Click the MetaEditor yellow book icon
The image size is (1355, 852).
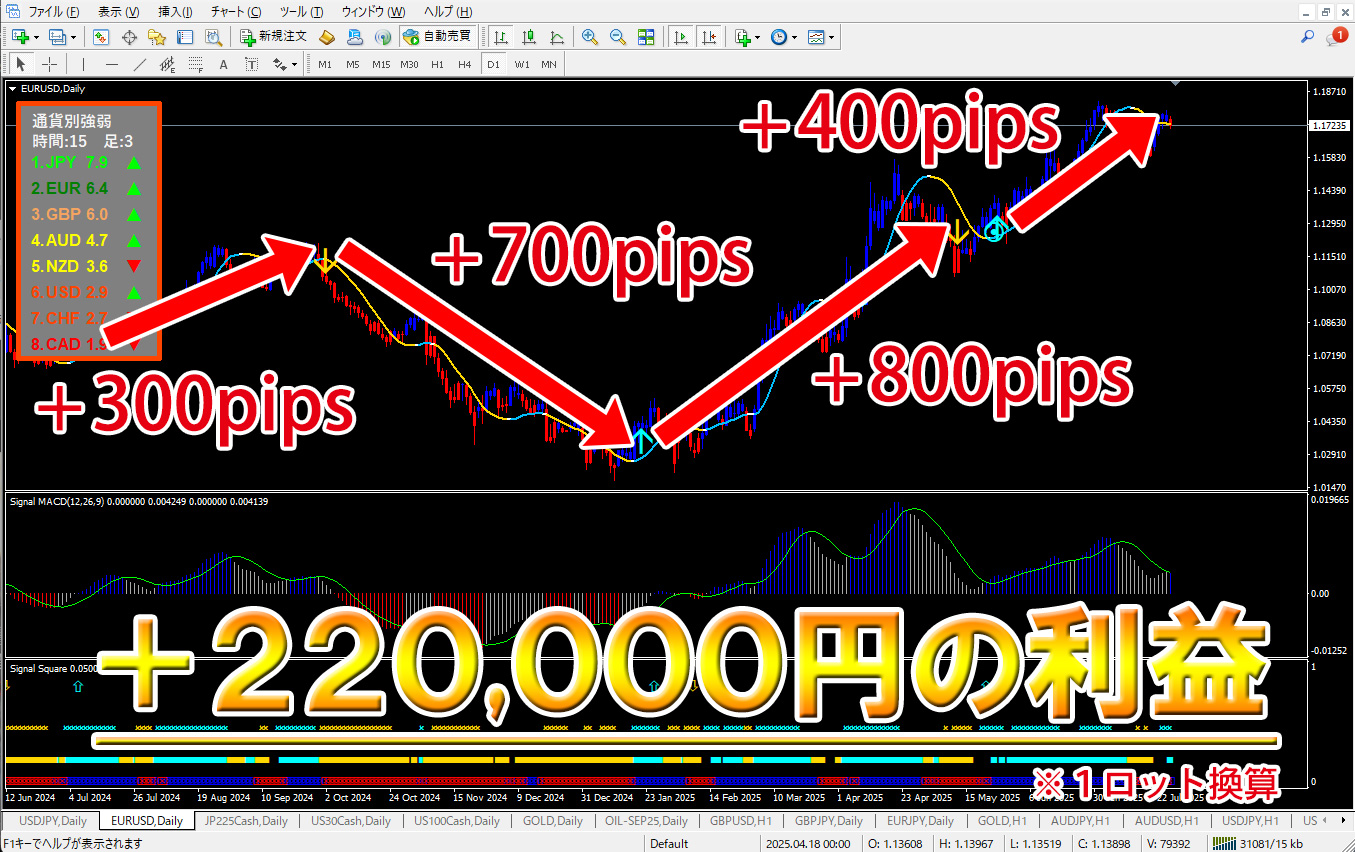click(x=327, y=37)
